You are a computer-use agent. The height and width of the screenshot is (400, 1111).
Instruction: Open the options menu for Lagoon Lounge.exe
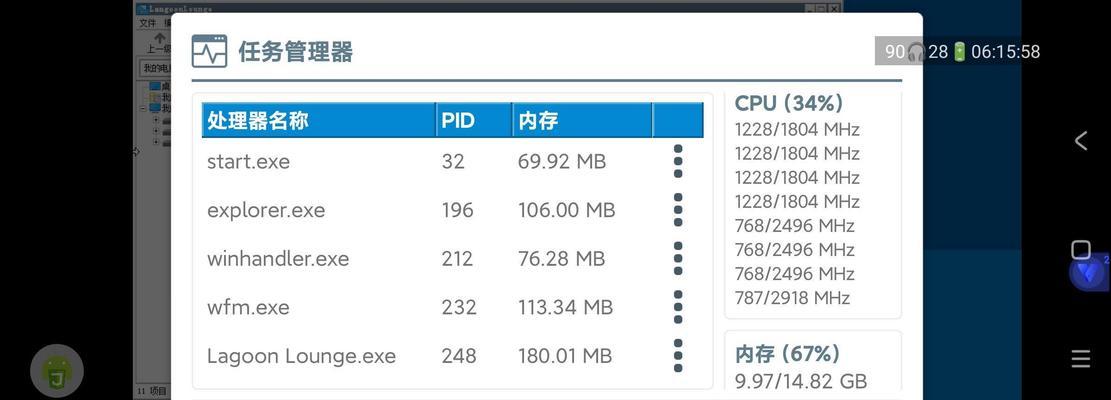pos(678,355)
